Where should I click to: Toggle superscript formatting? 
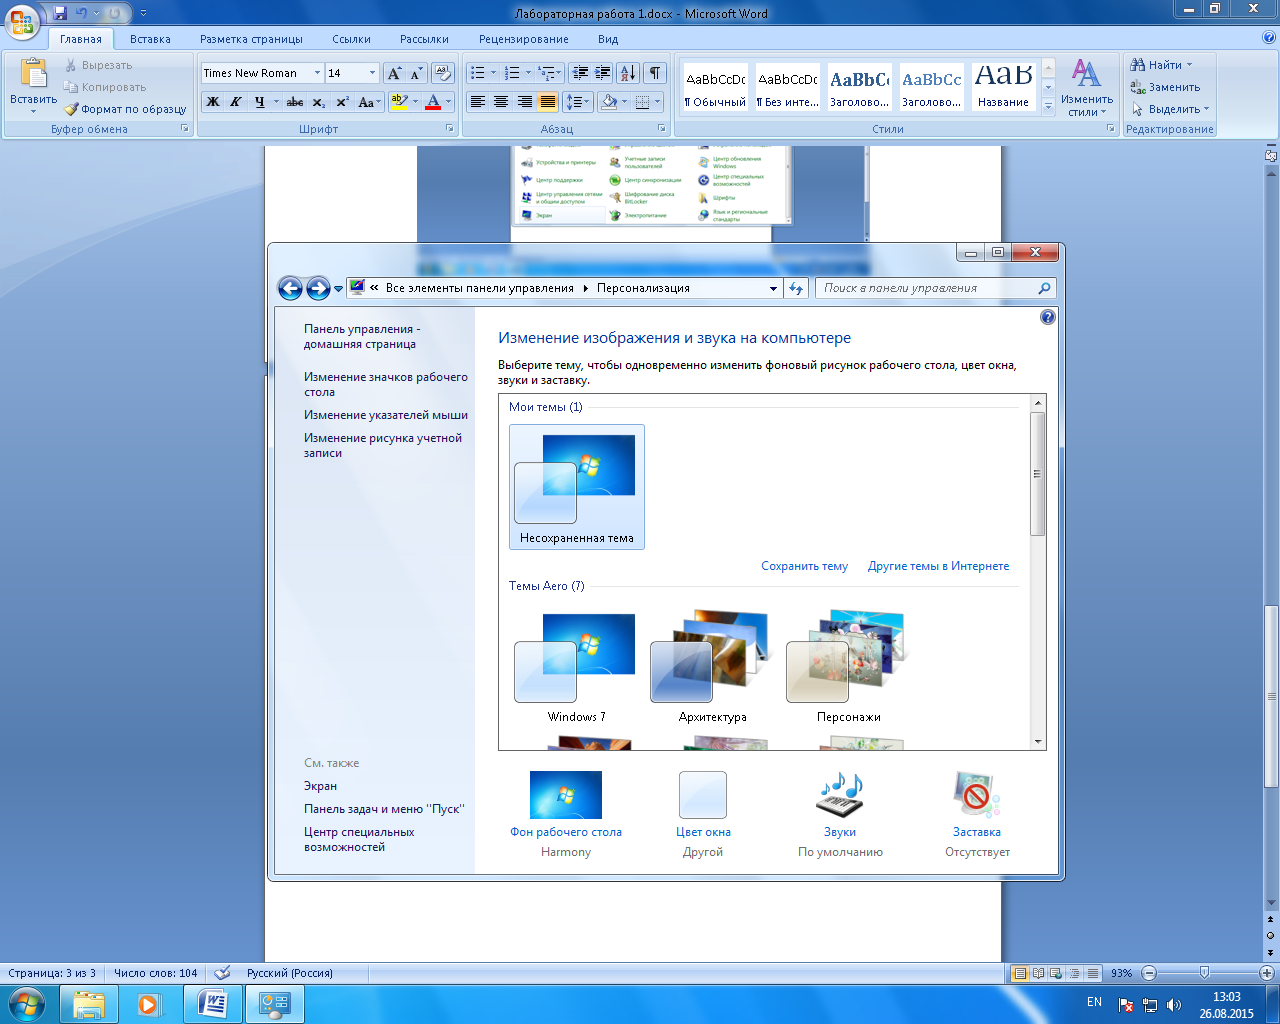coord(342,102)
